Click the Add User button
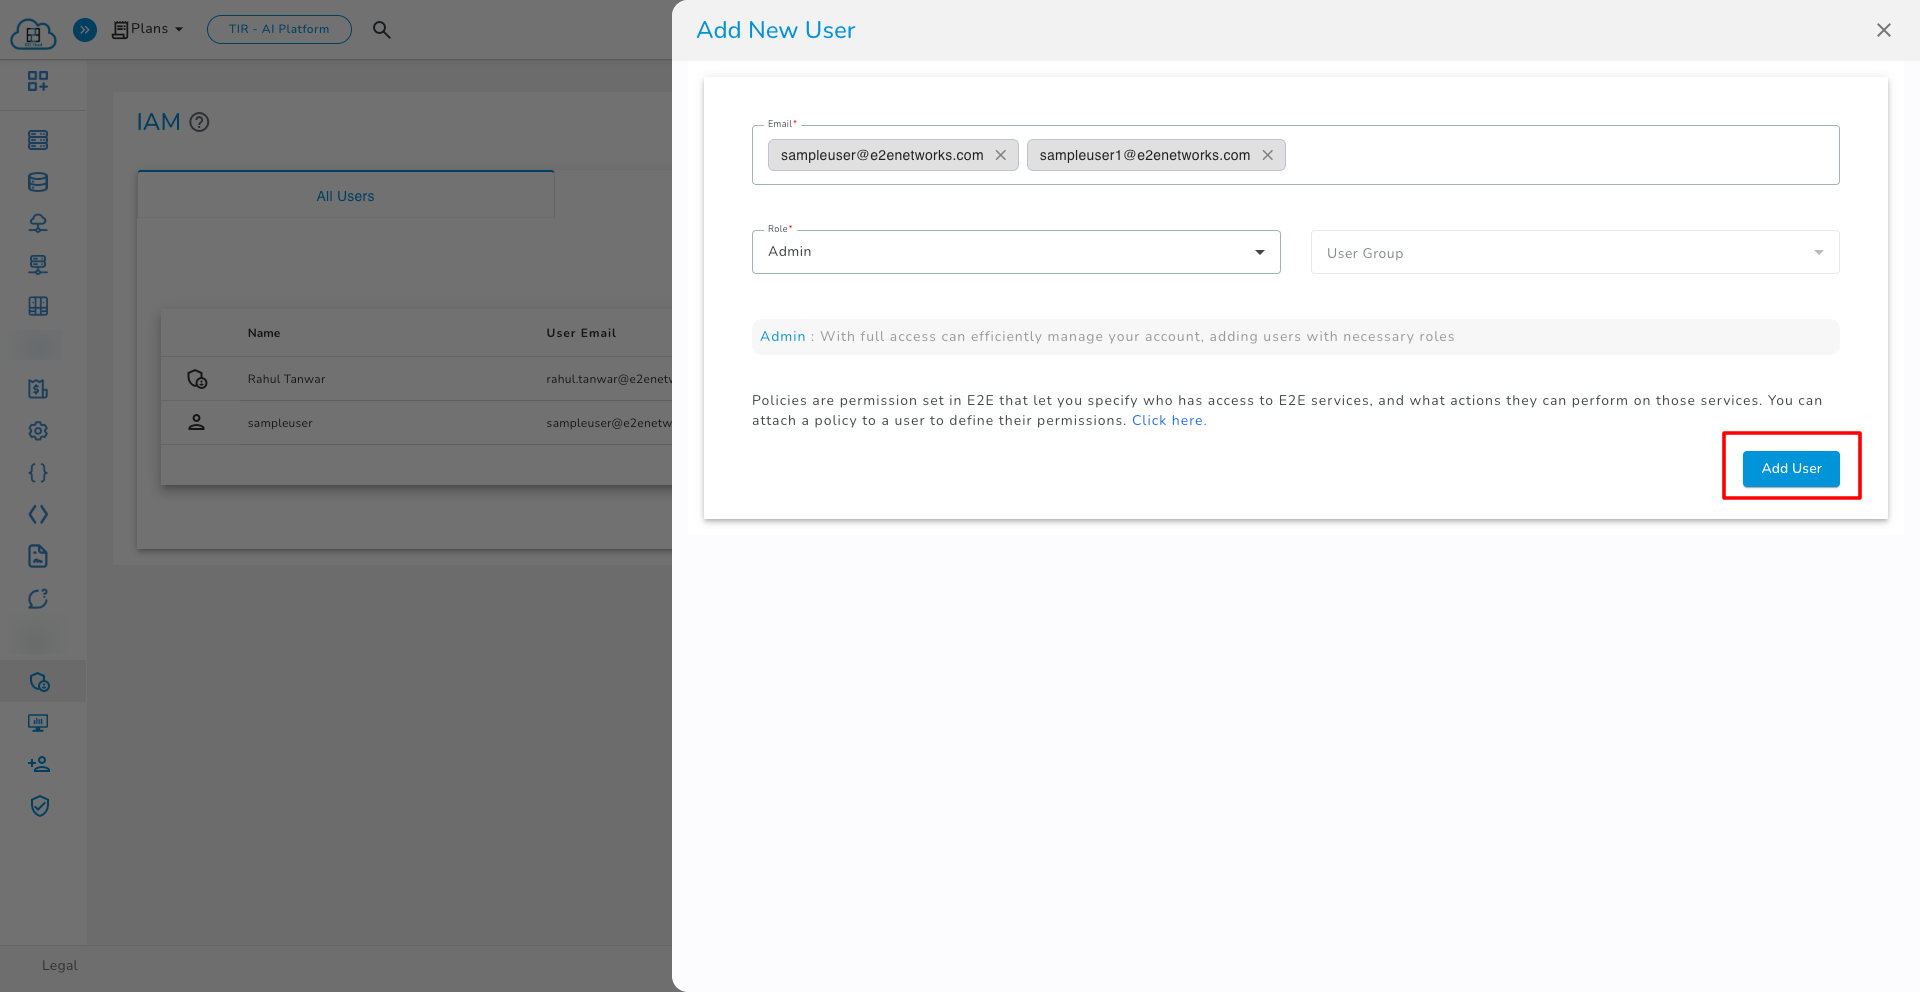Screen dimensions: 1920x992 coord(1790,469)
